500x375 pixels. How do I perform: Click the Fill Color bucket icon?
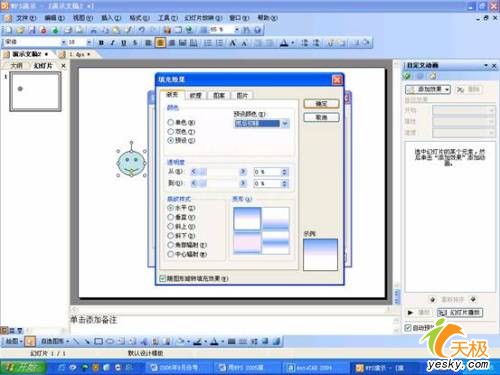181,341
